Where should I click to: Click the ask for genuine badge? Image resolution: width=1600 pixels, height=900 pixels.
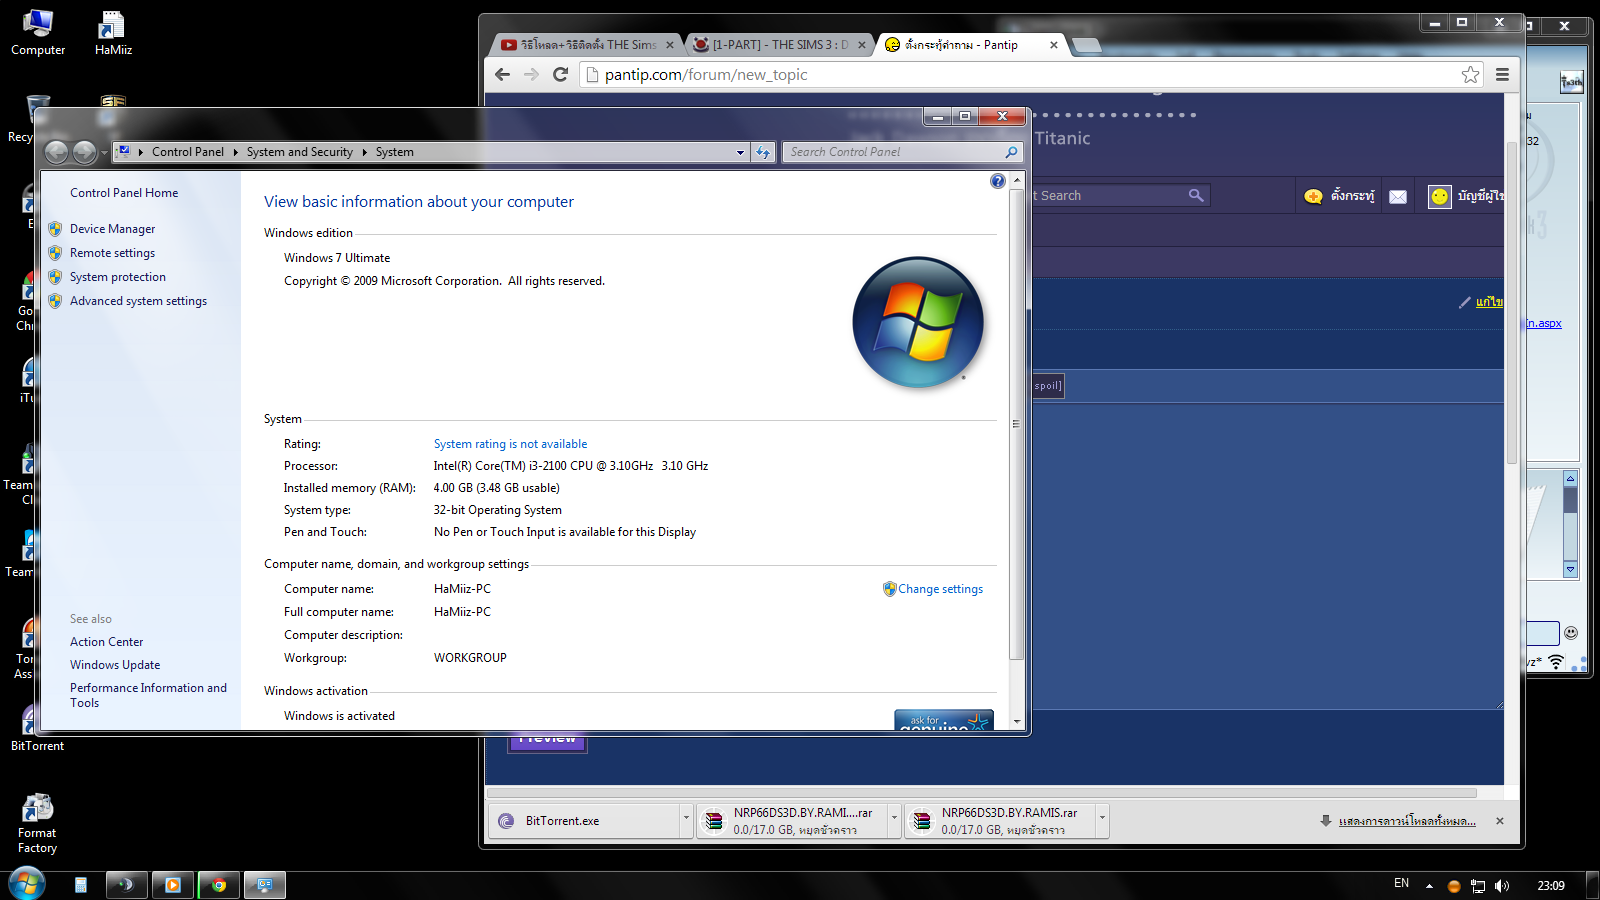pos(944,720)
